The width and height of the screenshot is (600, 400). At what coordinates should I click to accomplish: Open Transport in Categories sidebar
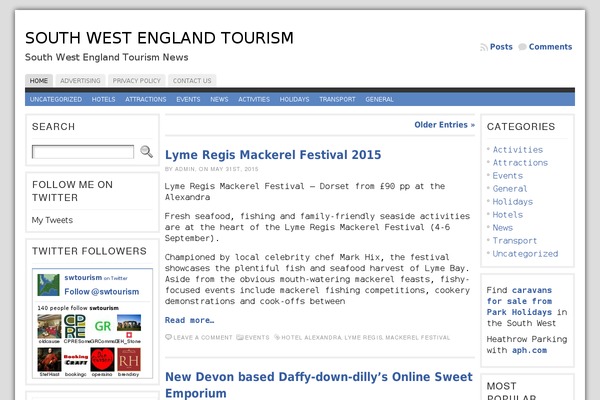pyautogui.click(x=515, y=241)
